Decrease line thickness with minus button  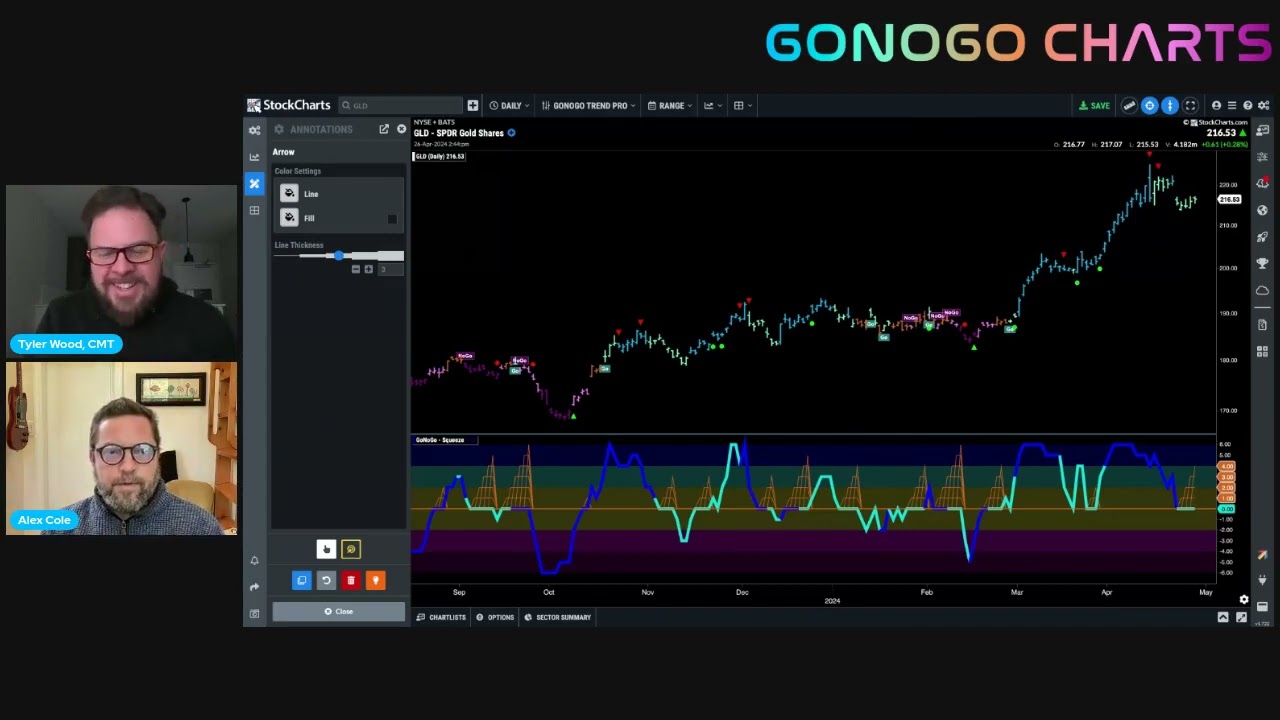pos(356,269)
